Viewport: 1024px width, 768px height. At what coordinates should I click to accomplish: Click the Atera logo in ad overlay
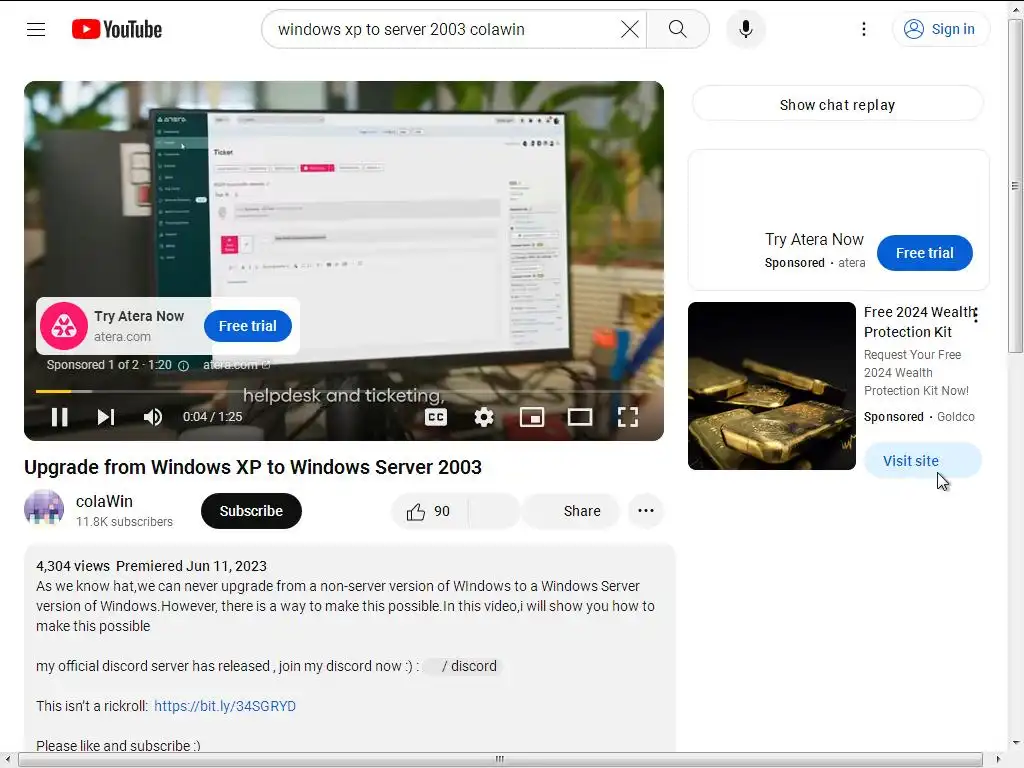point(64,326)
